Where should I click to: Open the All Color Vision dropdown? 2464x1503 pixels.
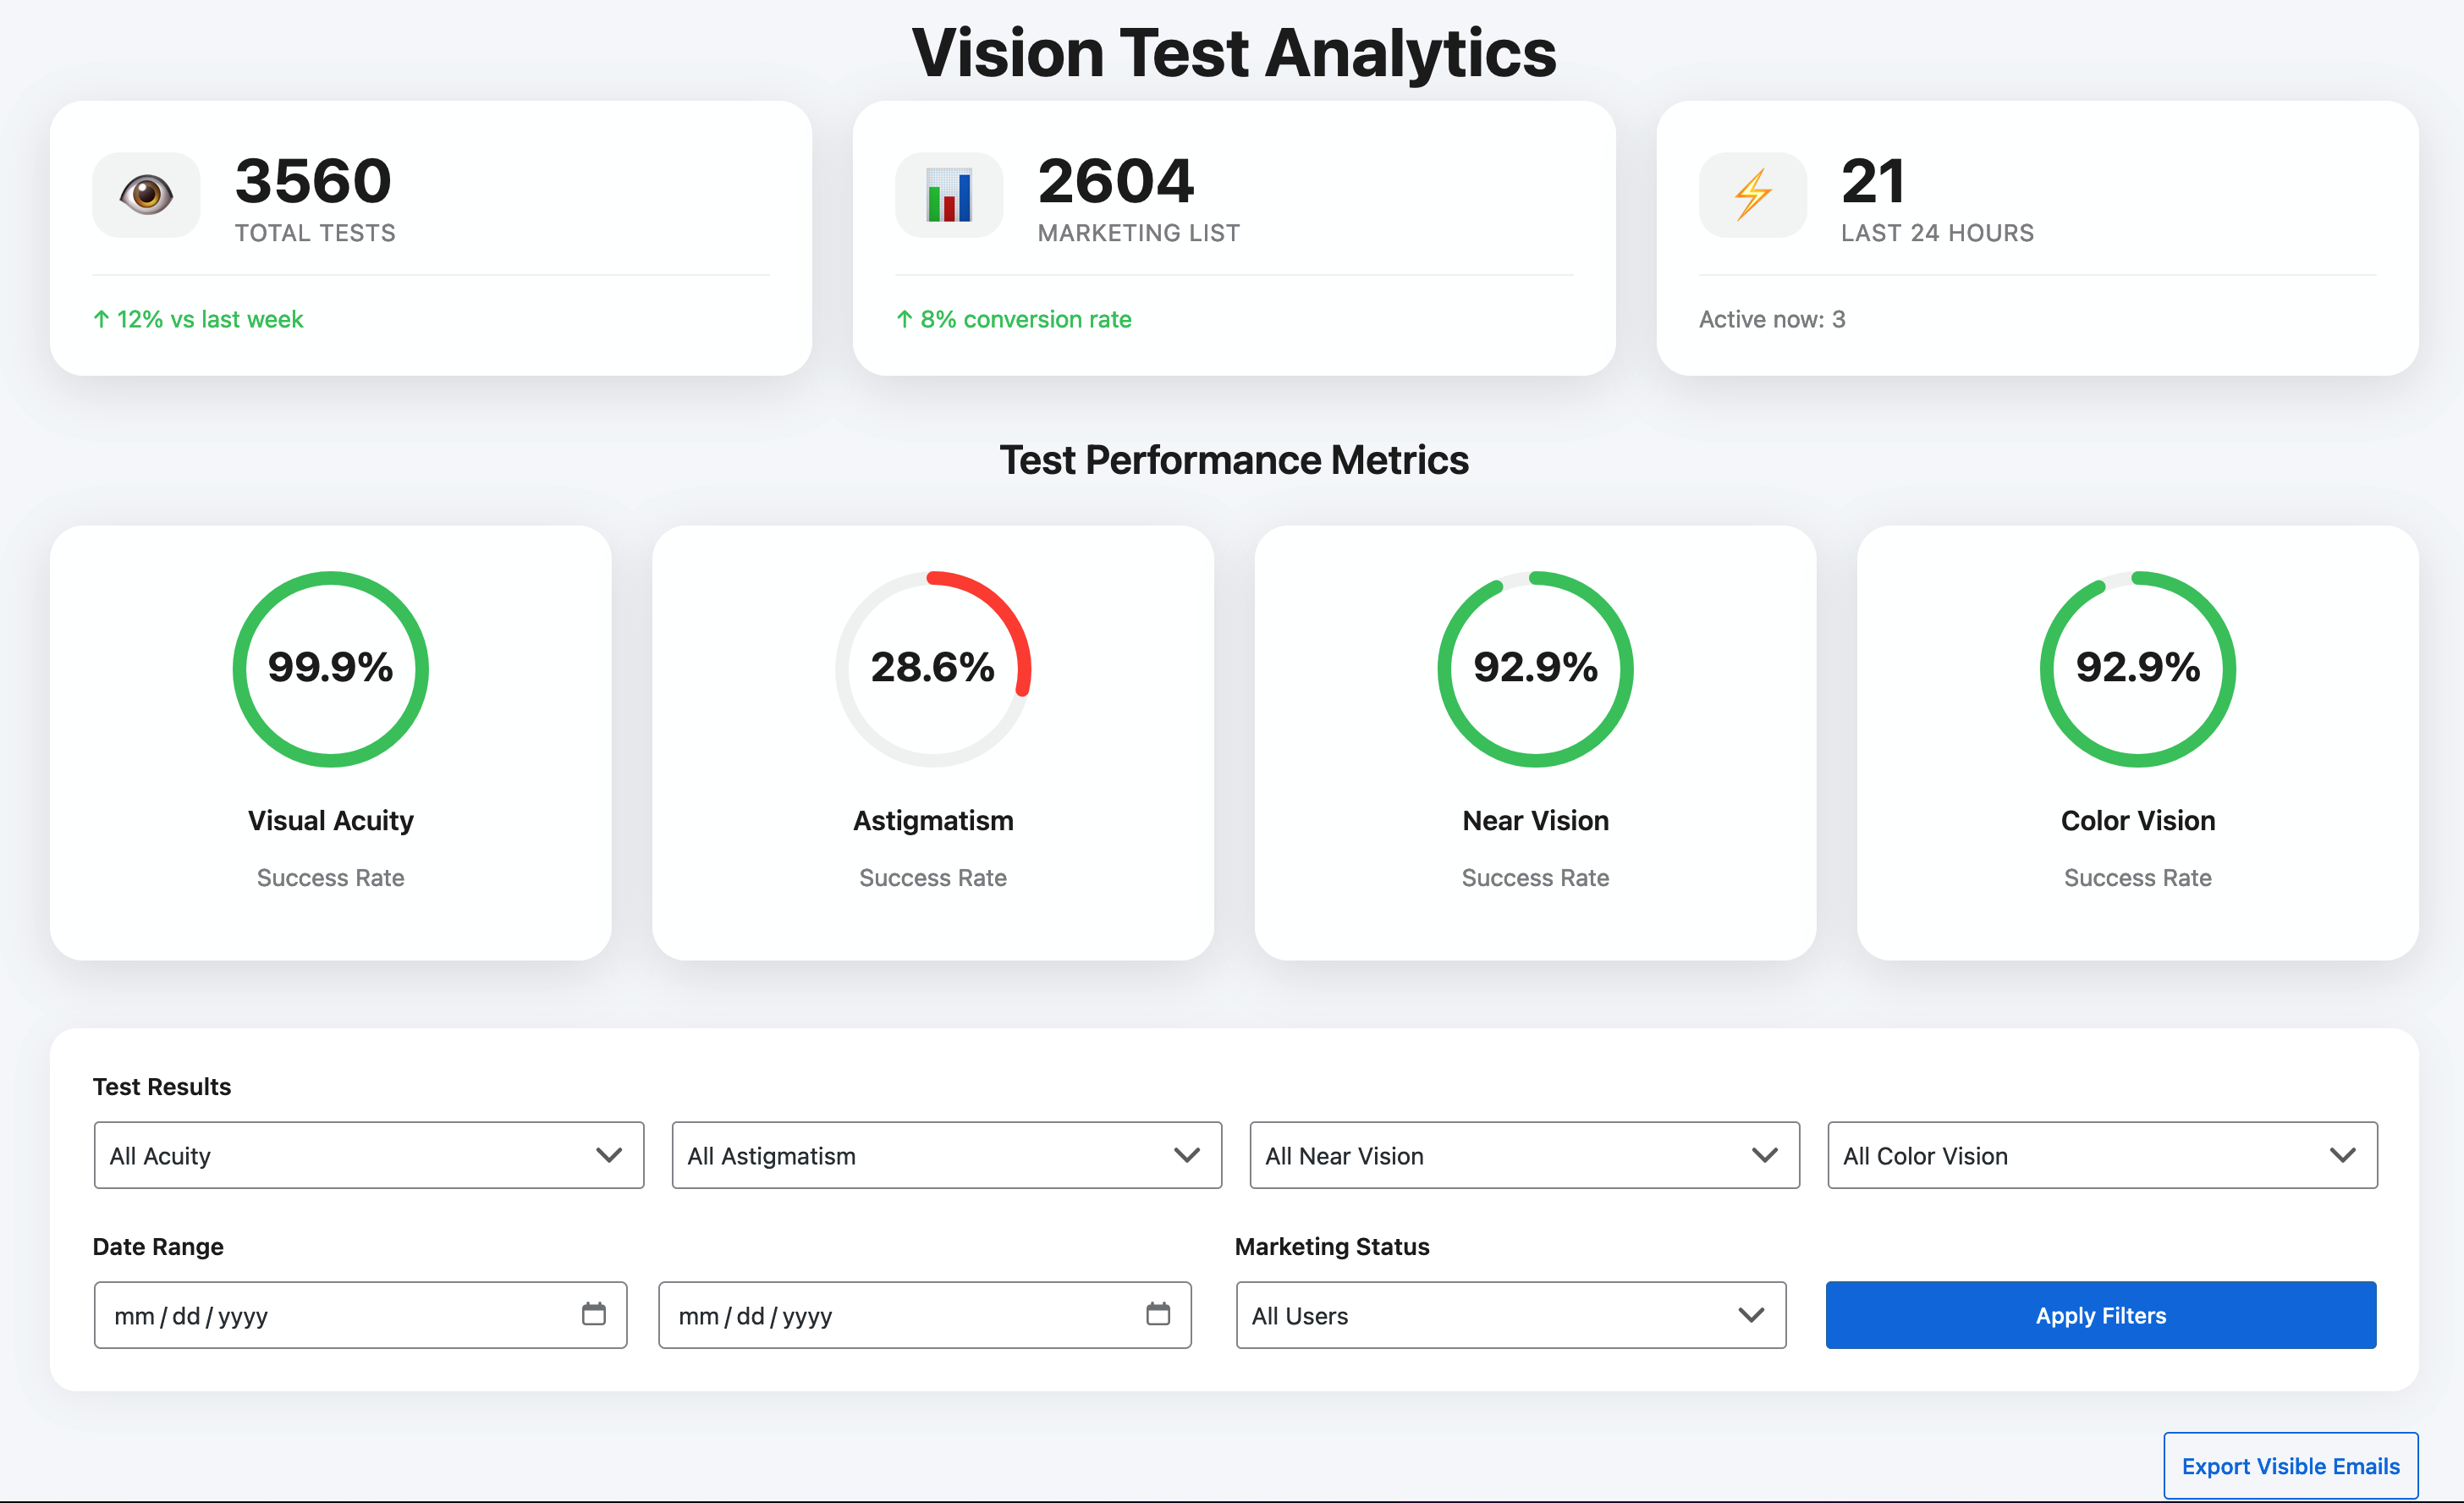pos(2102,1155)
